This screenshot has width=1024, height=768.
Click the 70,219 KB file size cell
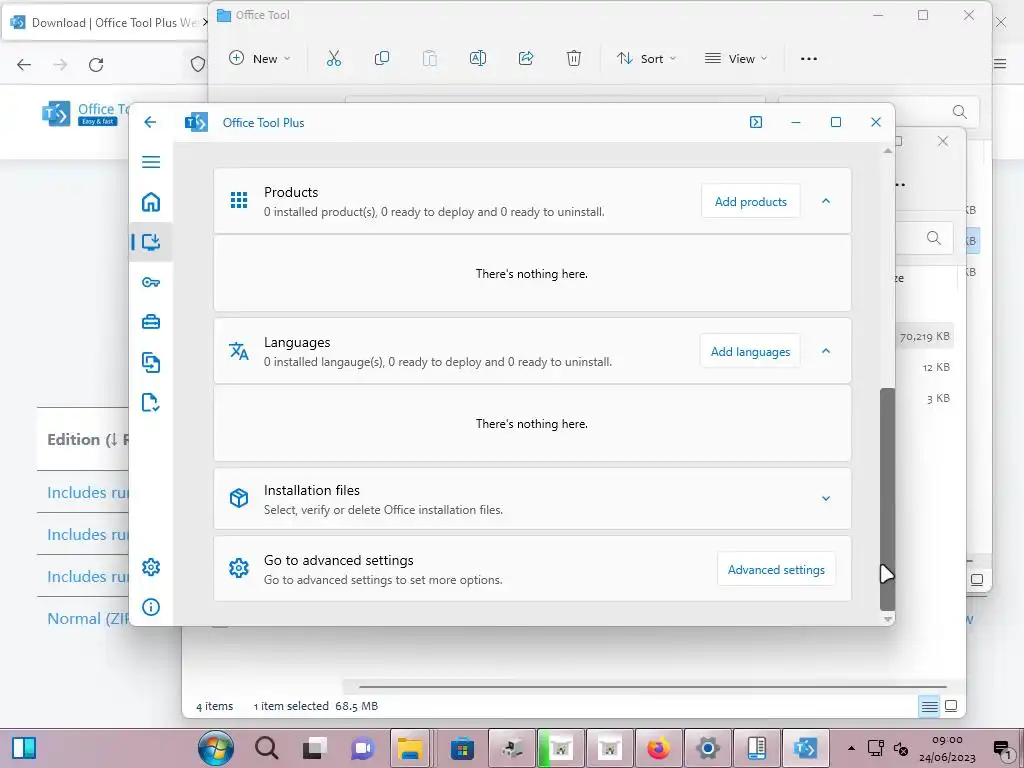tap(924, 336)
